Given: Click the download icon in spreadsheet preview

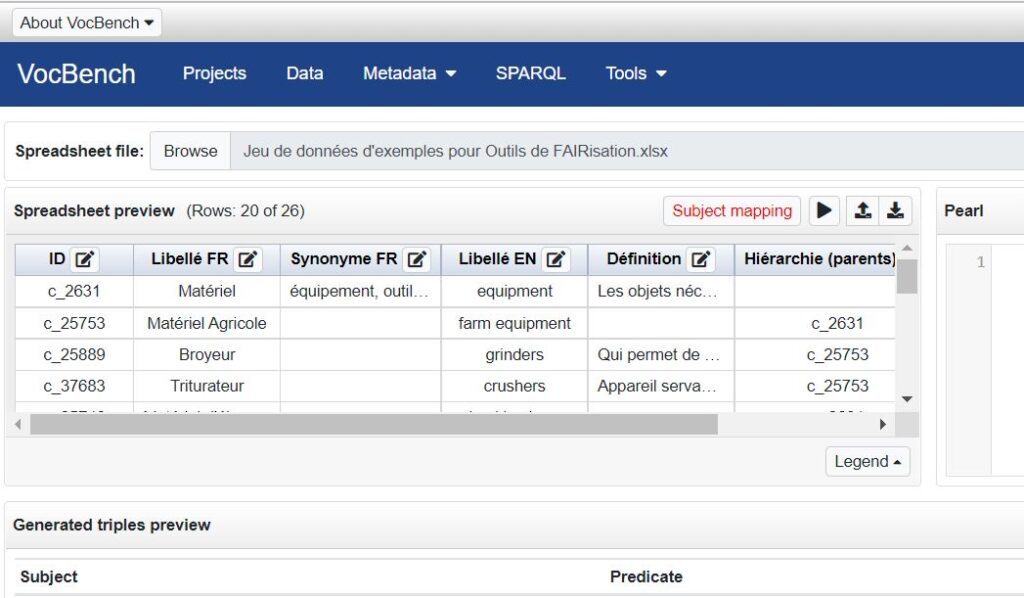Looking at the screenshot, I should [x=895, y=211].
